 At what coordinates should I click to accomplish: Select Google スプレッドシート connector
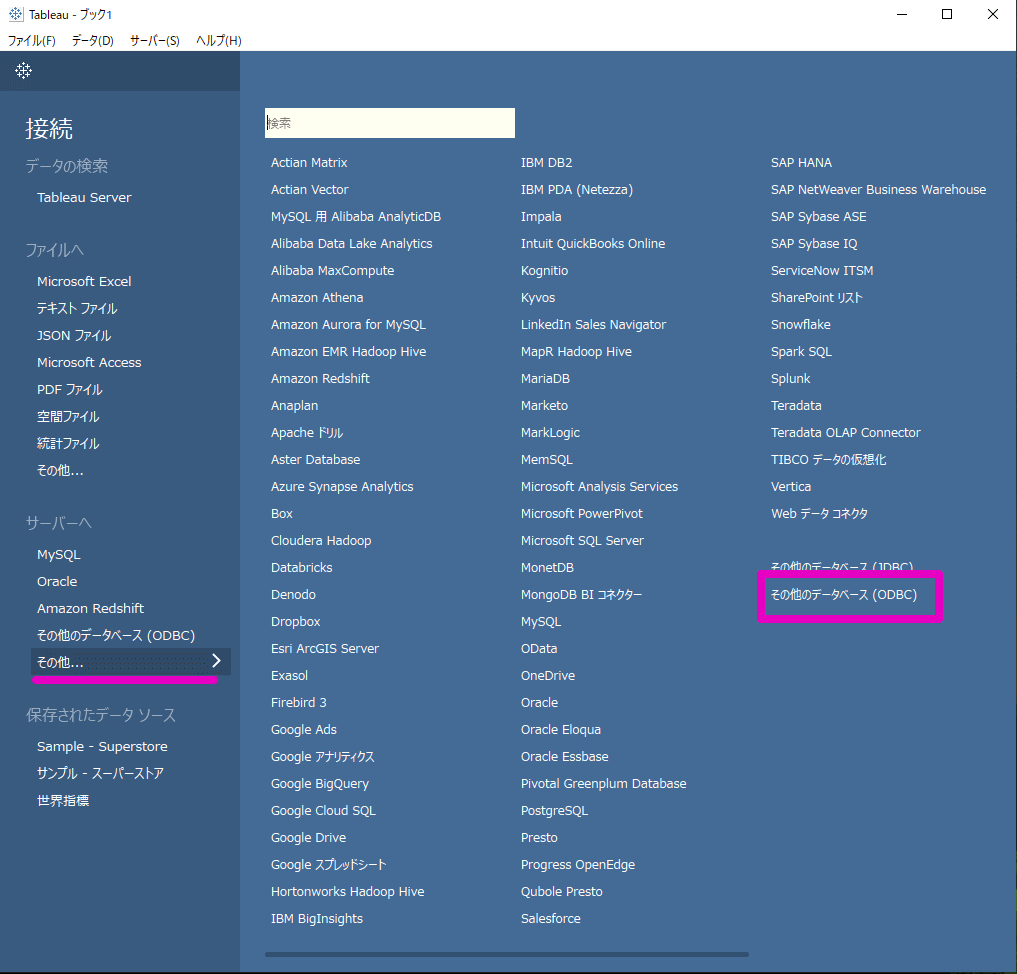click(x=329, y=865)
